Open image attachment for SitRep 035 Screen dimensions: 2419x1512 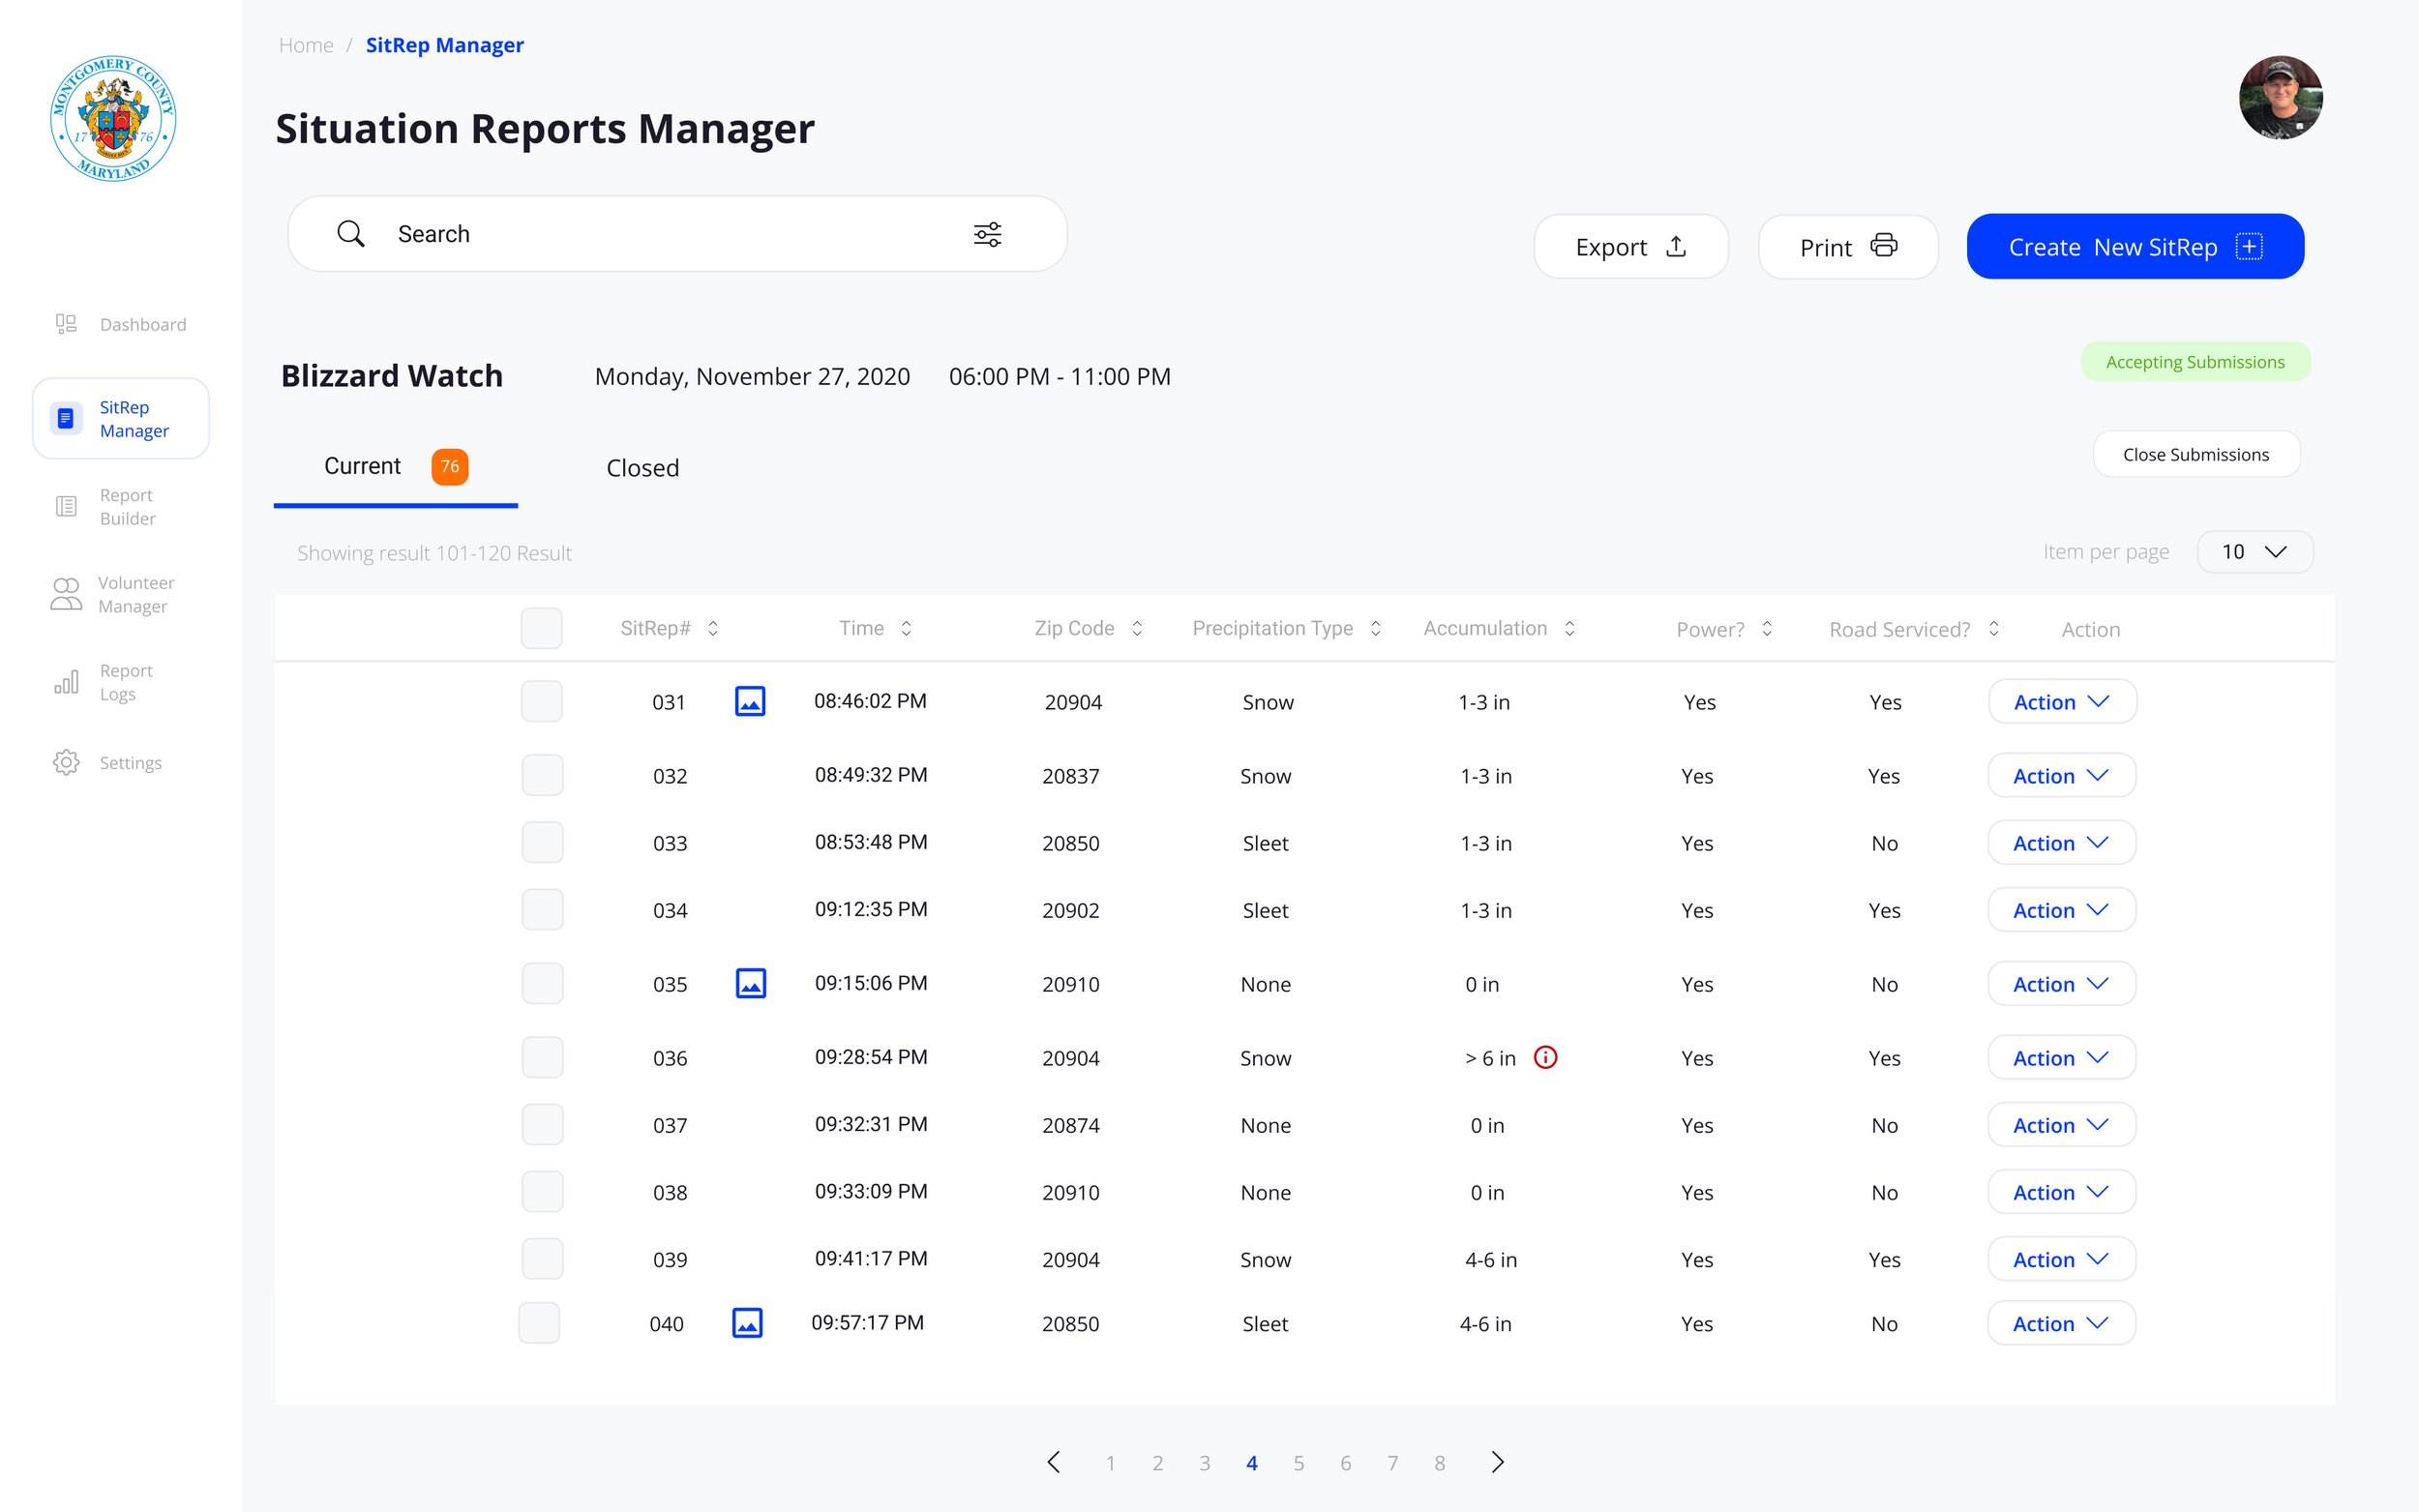(x=750, y=983)
